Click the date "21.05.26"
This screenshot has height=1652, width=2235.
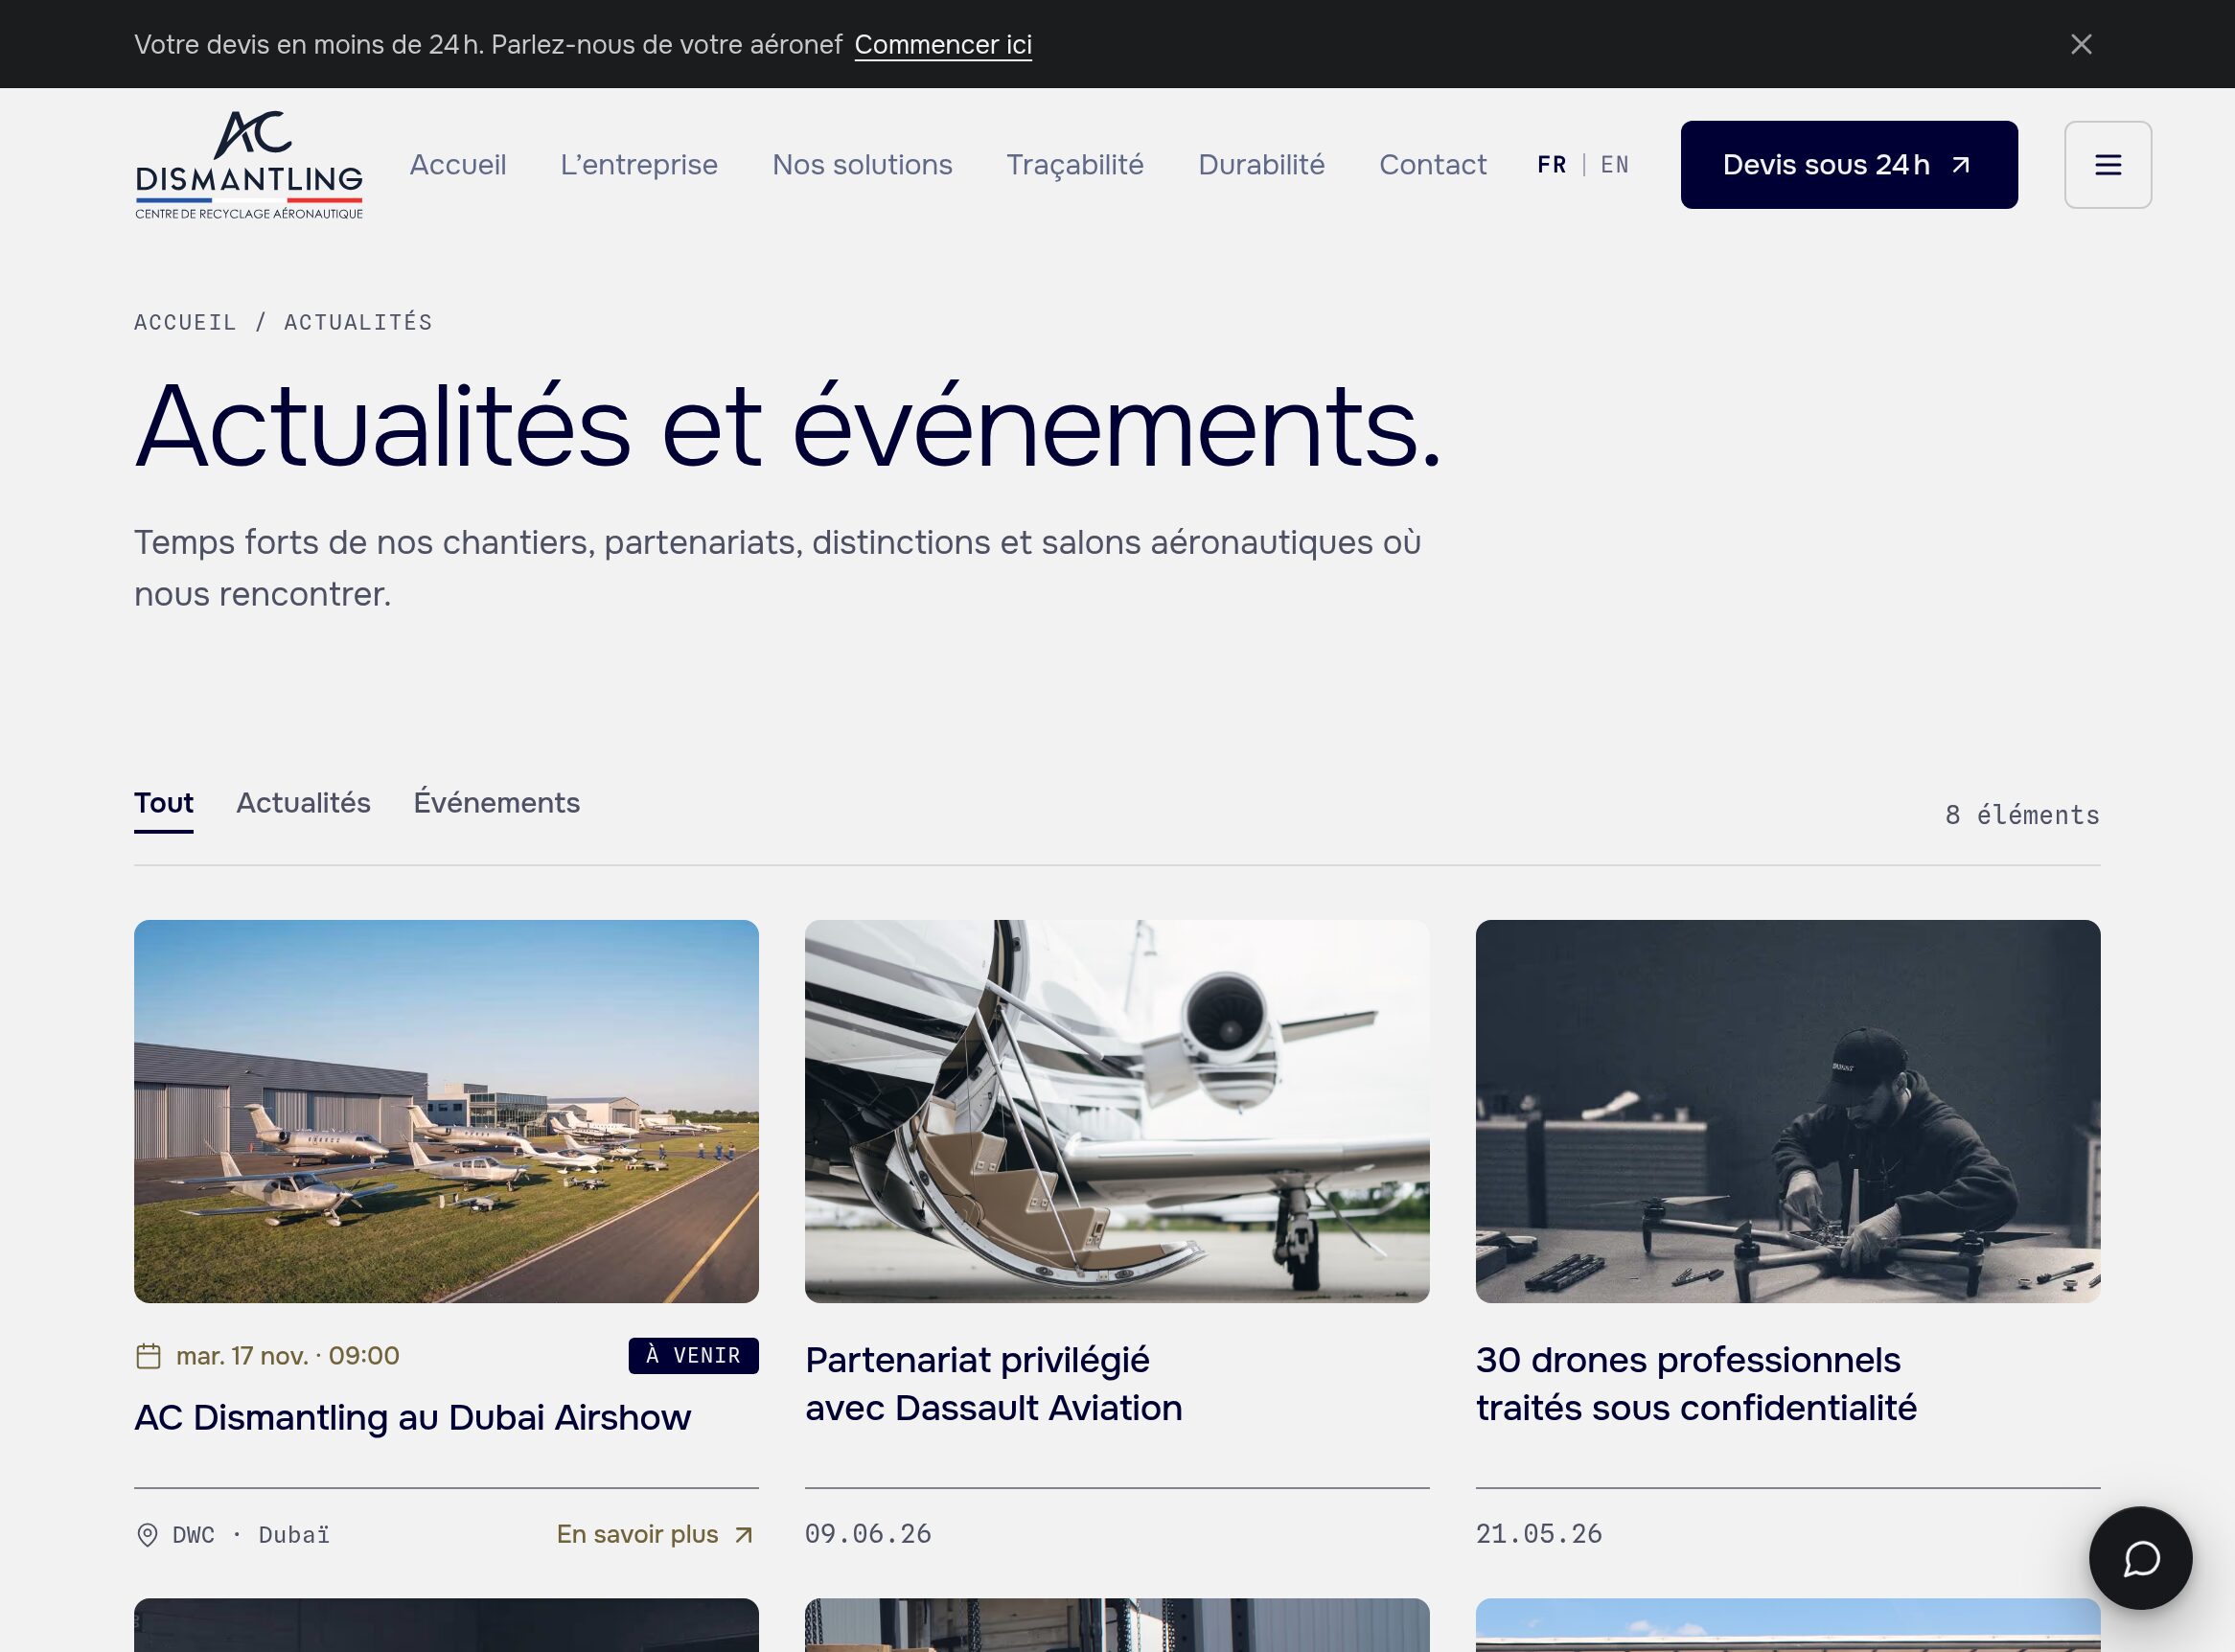click(1539, 1534)
